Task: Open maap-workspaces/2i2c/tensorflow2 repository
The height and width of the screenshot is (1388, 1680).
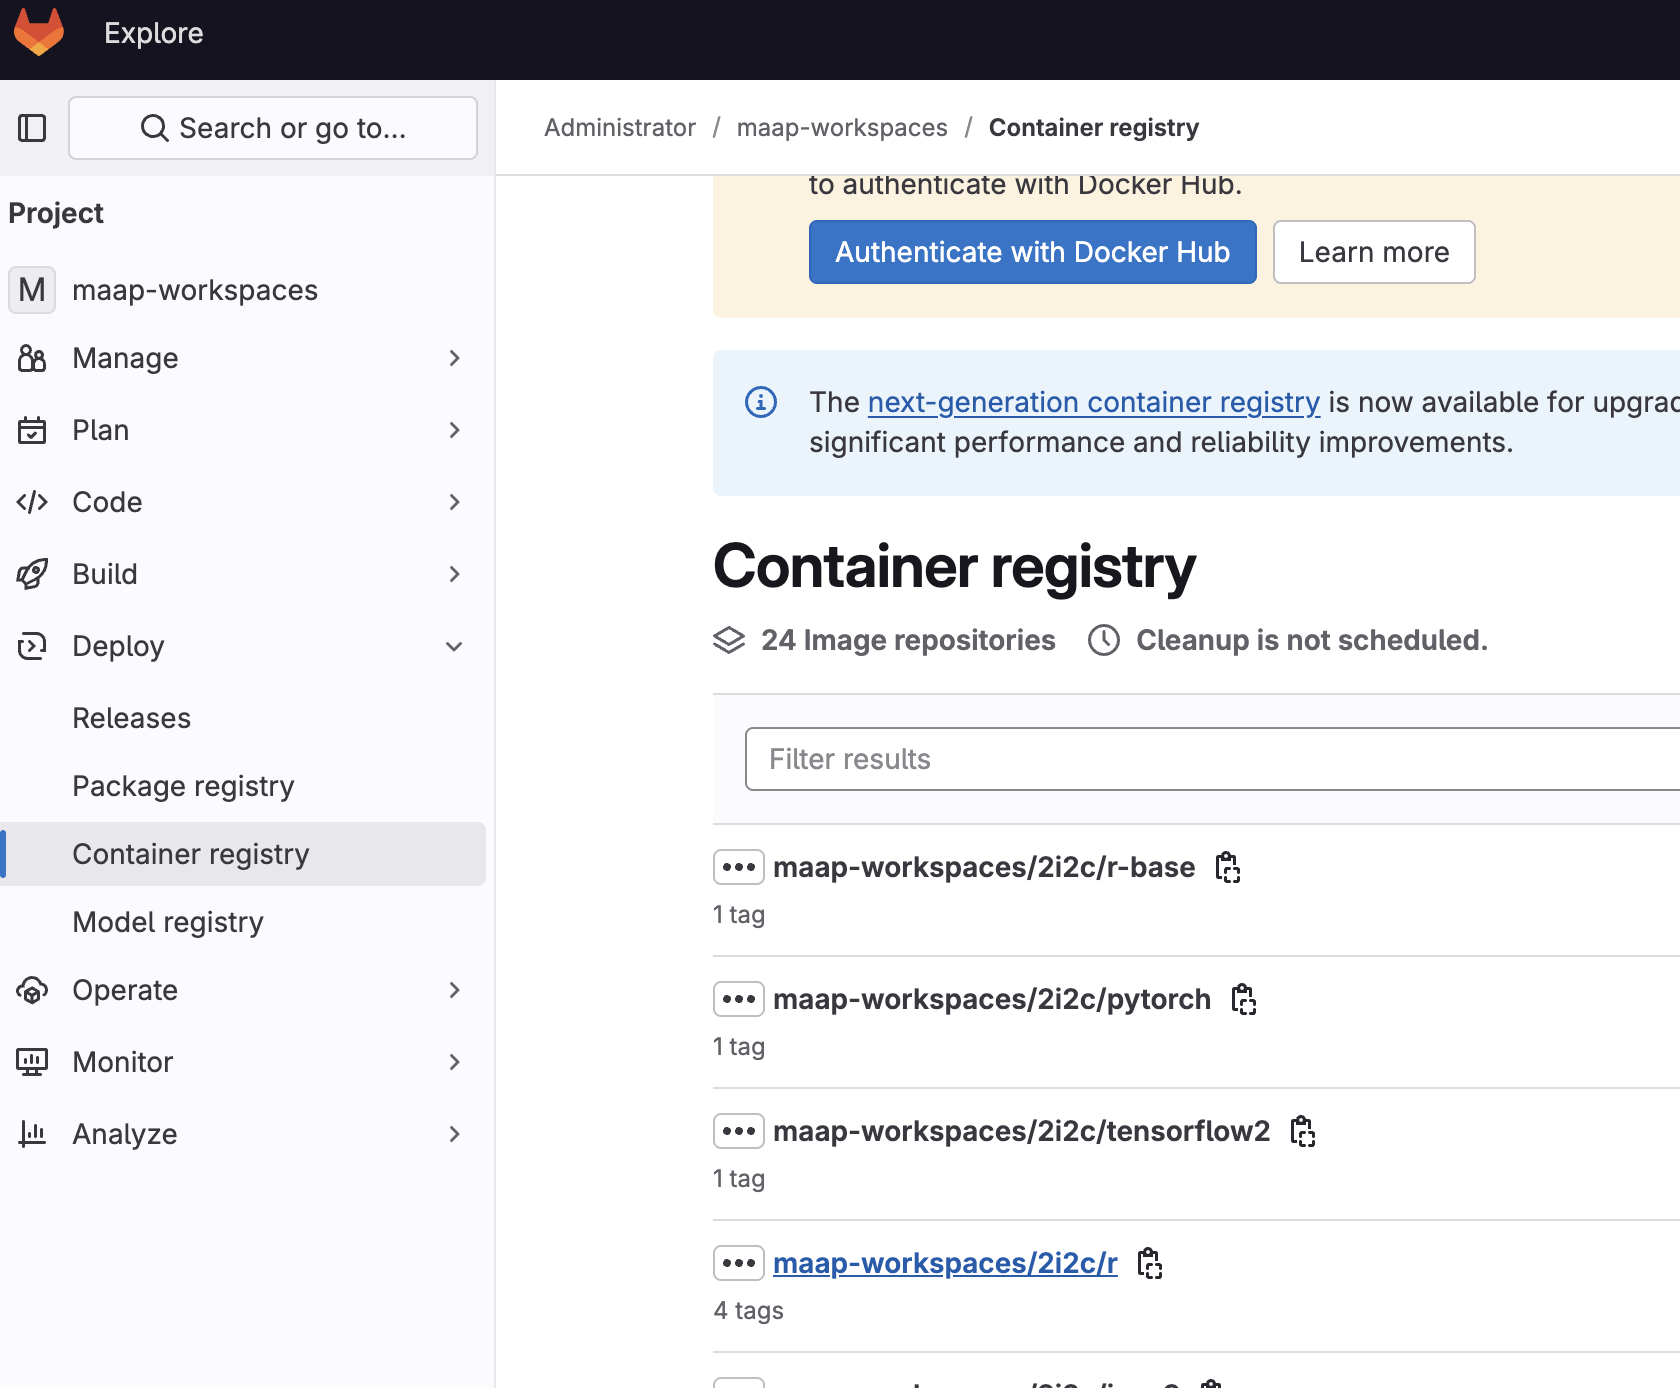Action: coord(1022,1131)
